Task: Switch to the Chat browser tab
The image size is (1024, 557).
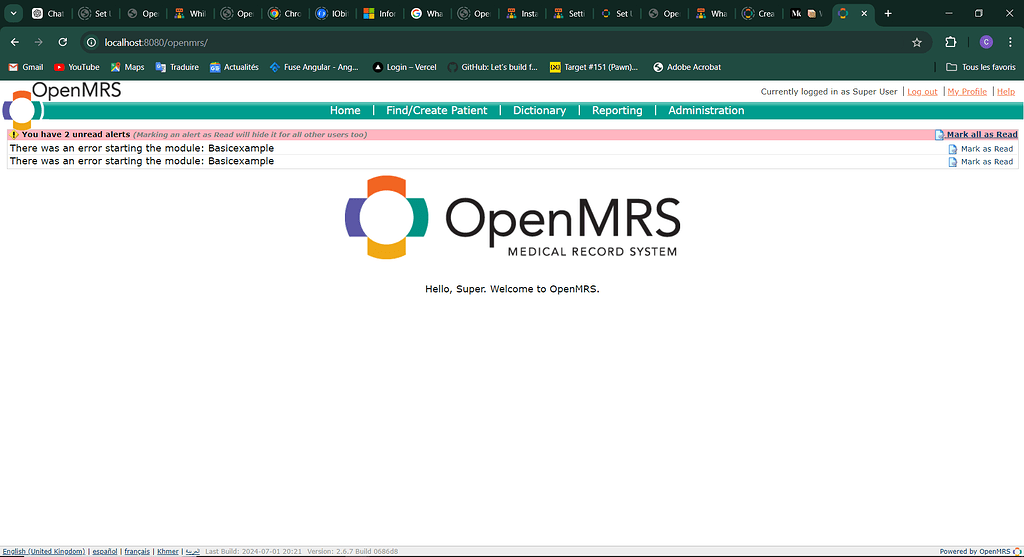Action: (48, 13)
